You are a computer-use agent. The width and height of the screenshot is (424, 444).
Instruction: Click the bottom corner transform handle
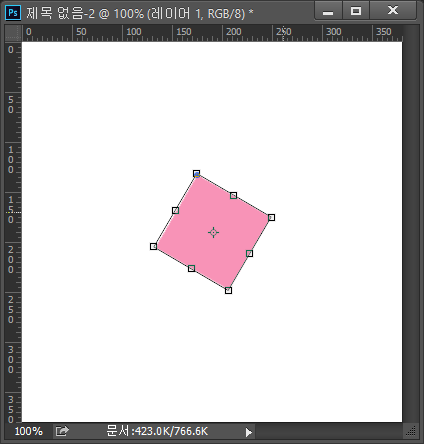[x=228, y=290]
